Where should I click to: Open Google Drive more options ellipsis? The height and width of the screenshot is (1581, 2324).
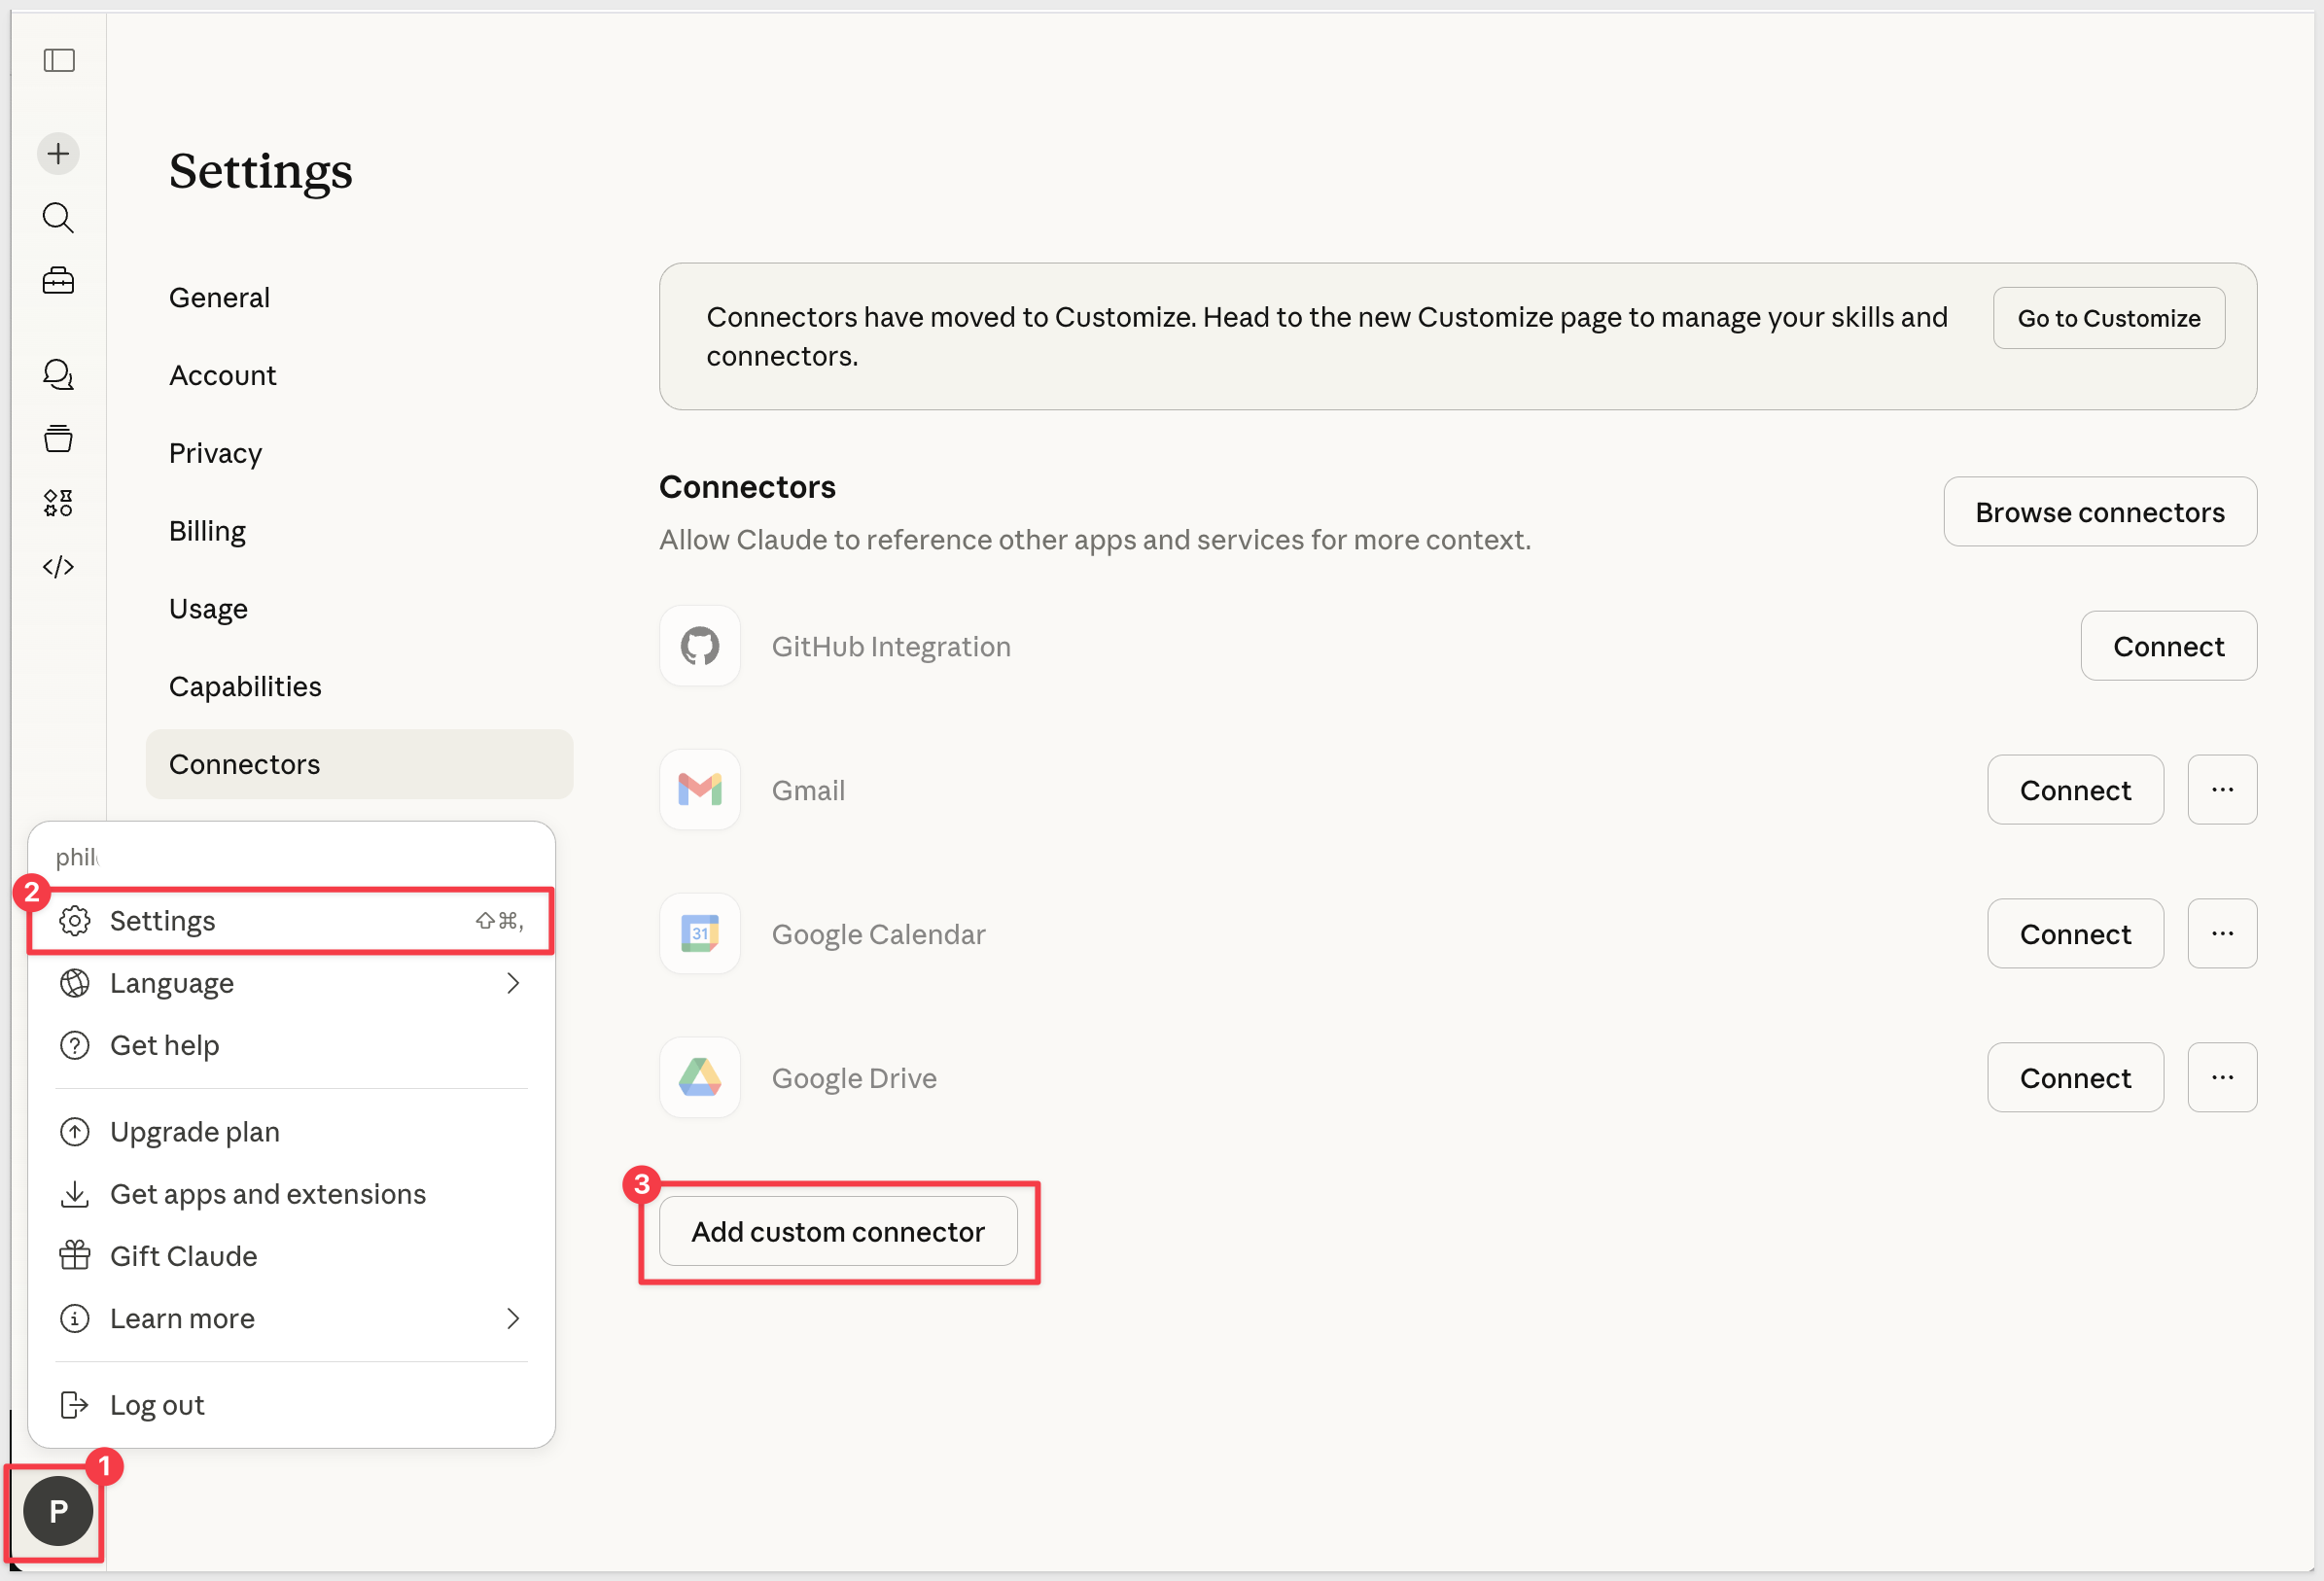2221,1077
